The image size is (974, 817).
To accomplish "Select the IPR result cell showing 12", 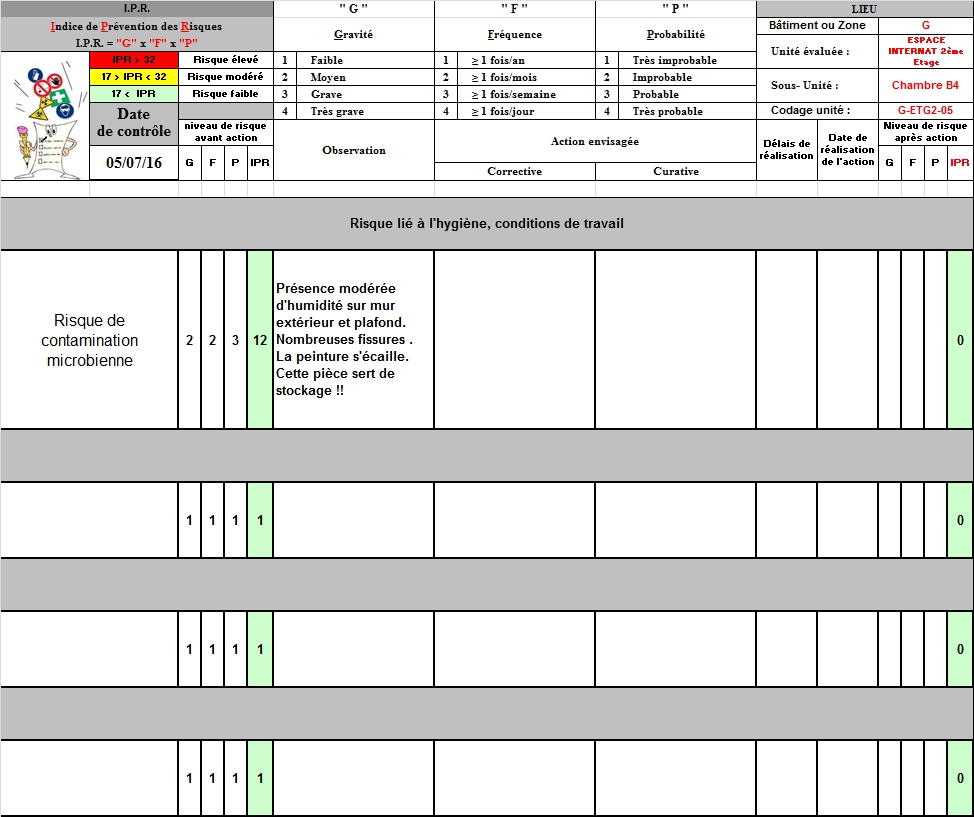I will coord(260,340).
